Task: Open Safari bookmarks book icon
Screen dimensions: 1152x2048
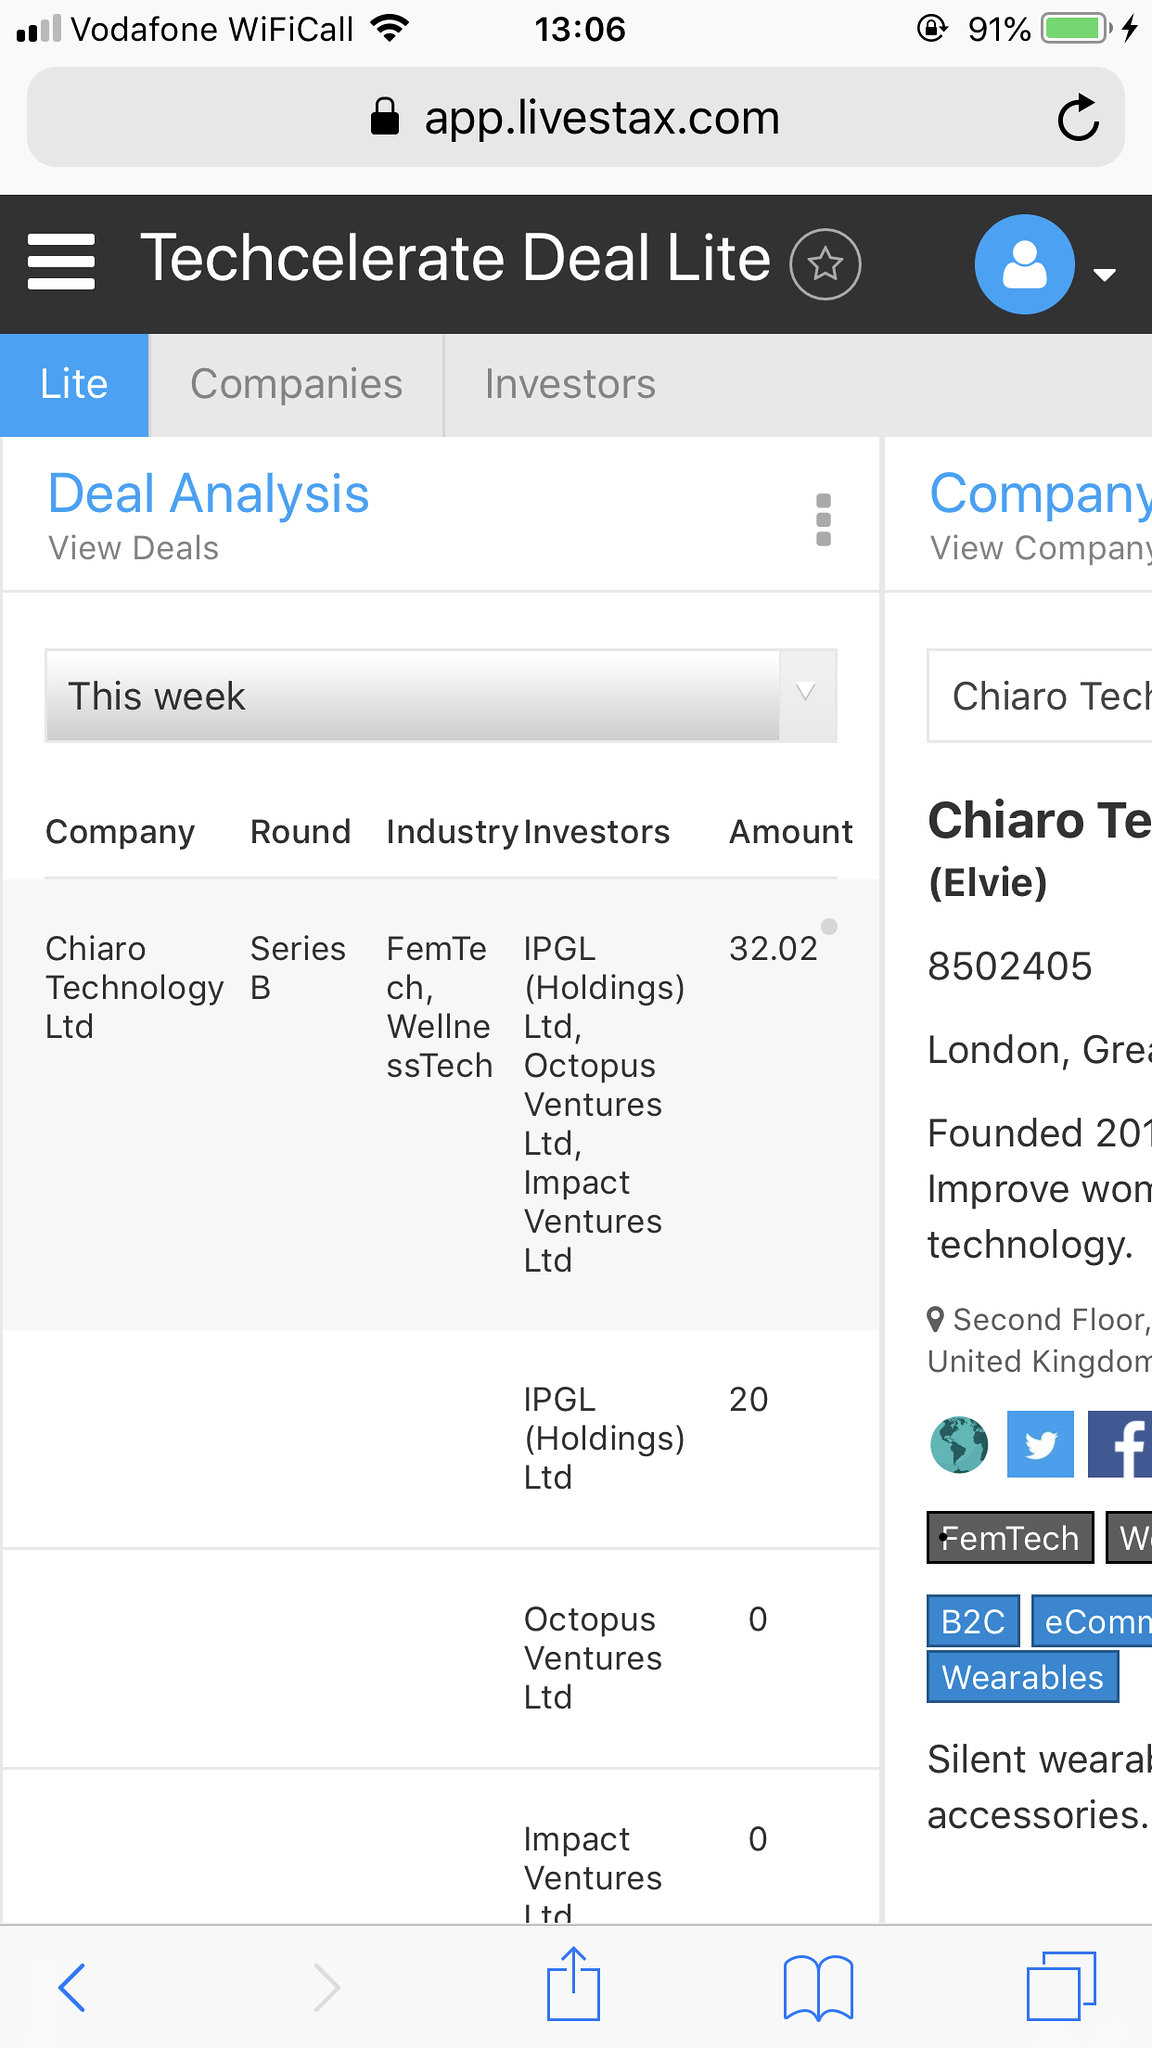Action: point(818,1986)
